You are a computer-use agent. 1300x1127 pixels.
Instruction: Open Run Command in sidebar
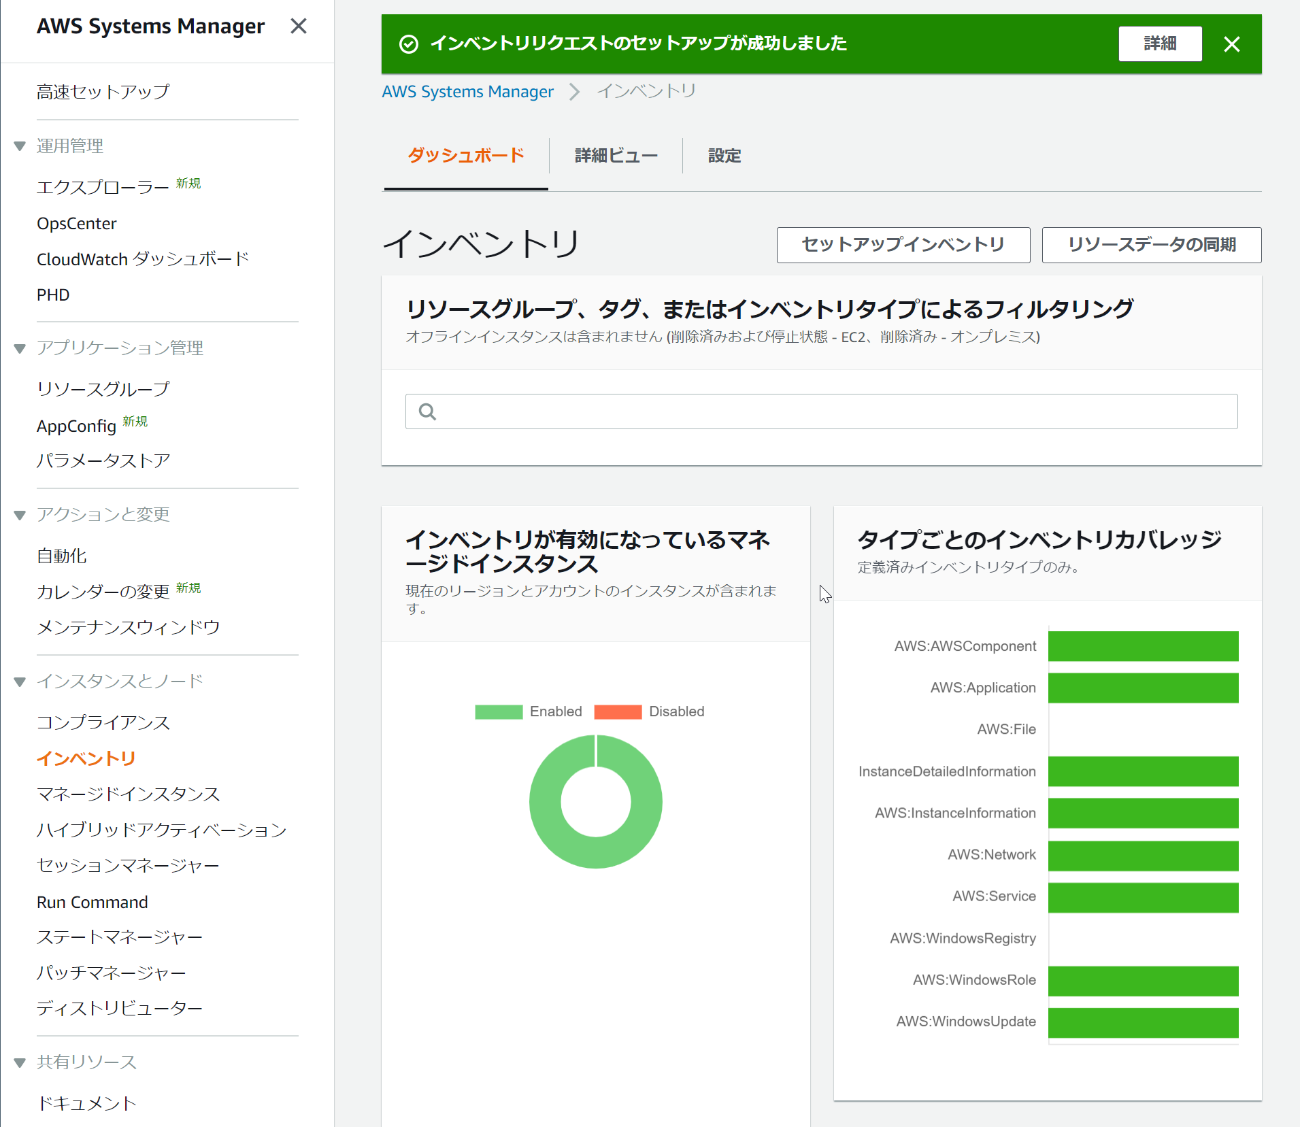(x=92, y=902)
